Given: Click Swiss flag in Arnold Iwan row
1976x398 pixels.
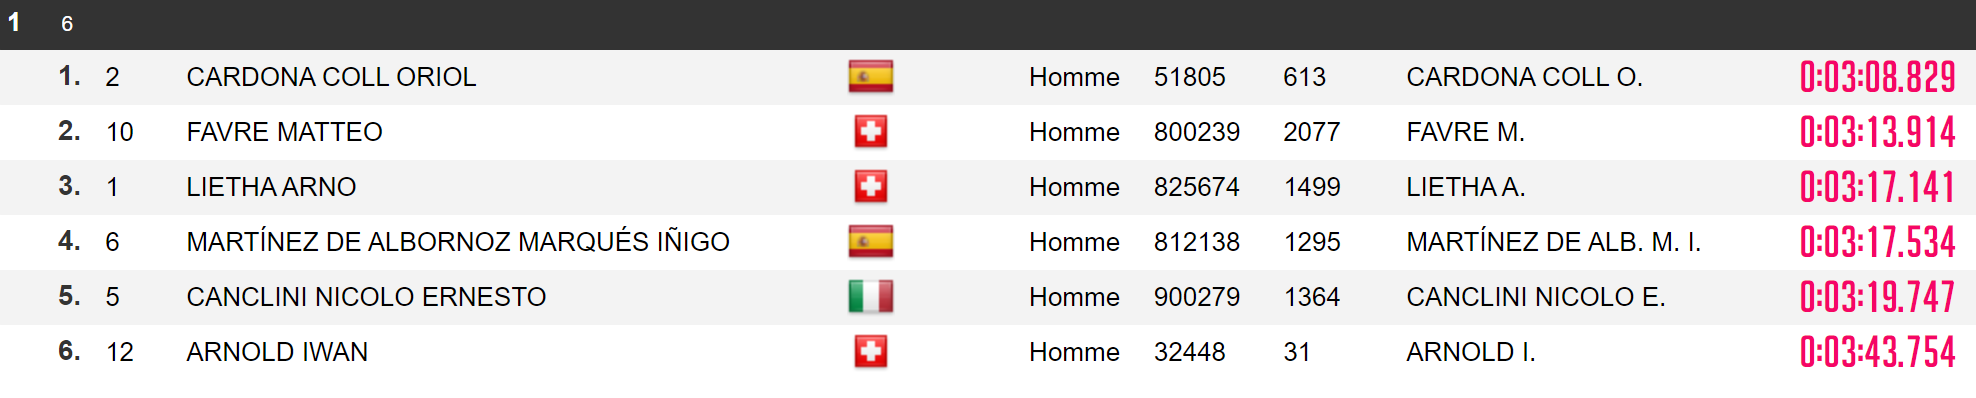Looking at the screenshot, I should tap(870, 352).
